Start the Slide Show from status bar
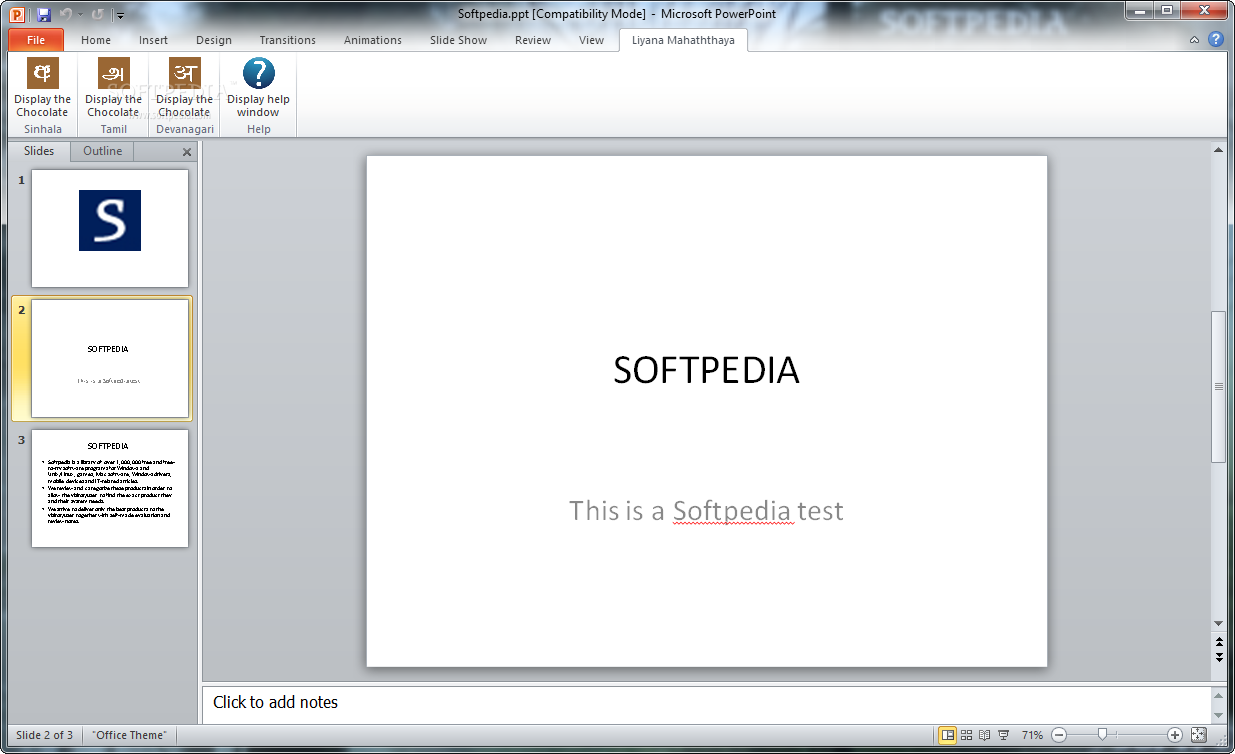This screenshot has width=1235, height=754. tap(1003, 735)
